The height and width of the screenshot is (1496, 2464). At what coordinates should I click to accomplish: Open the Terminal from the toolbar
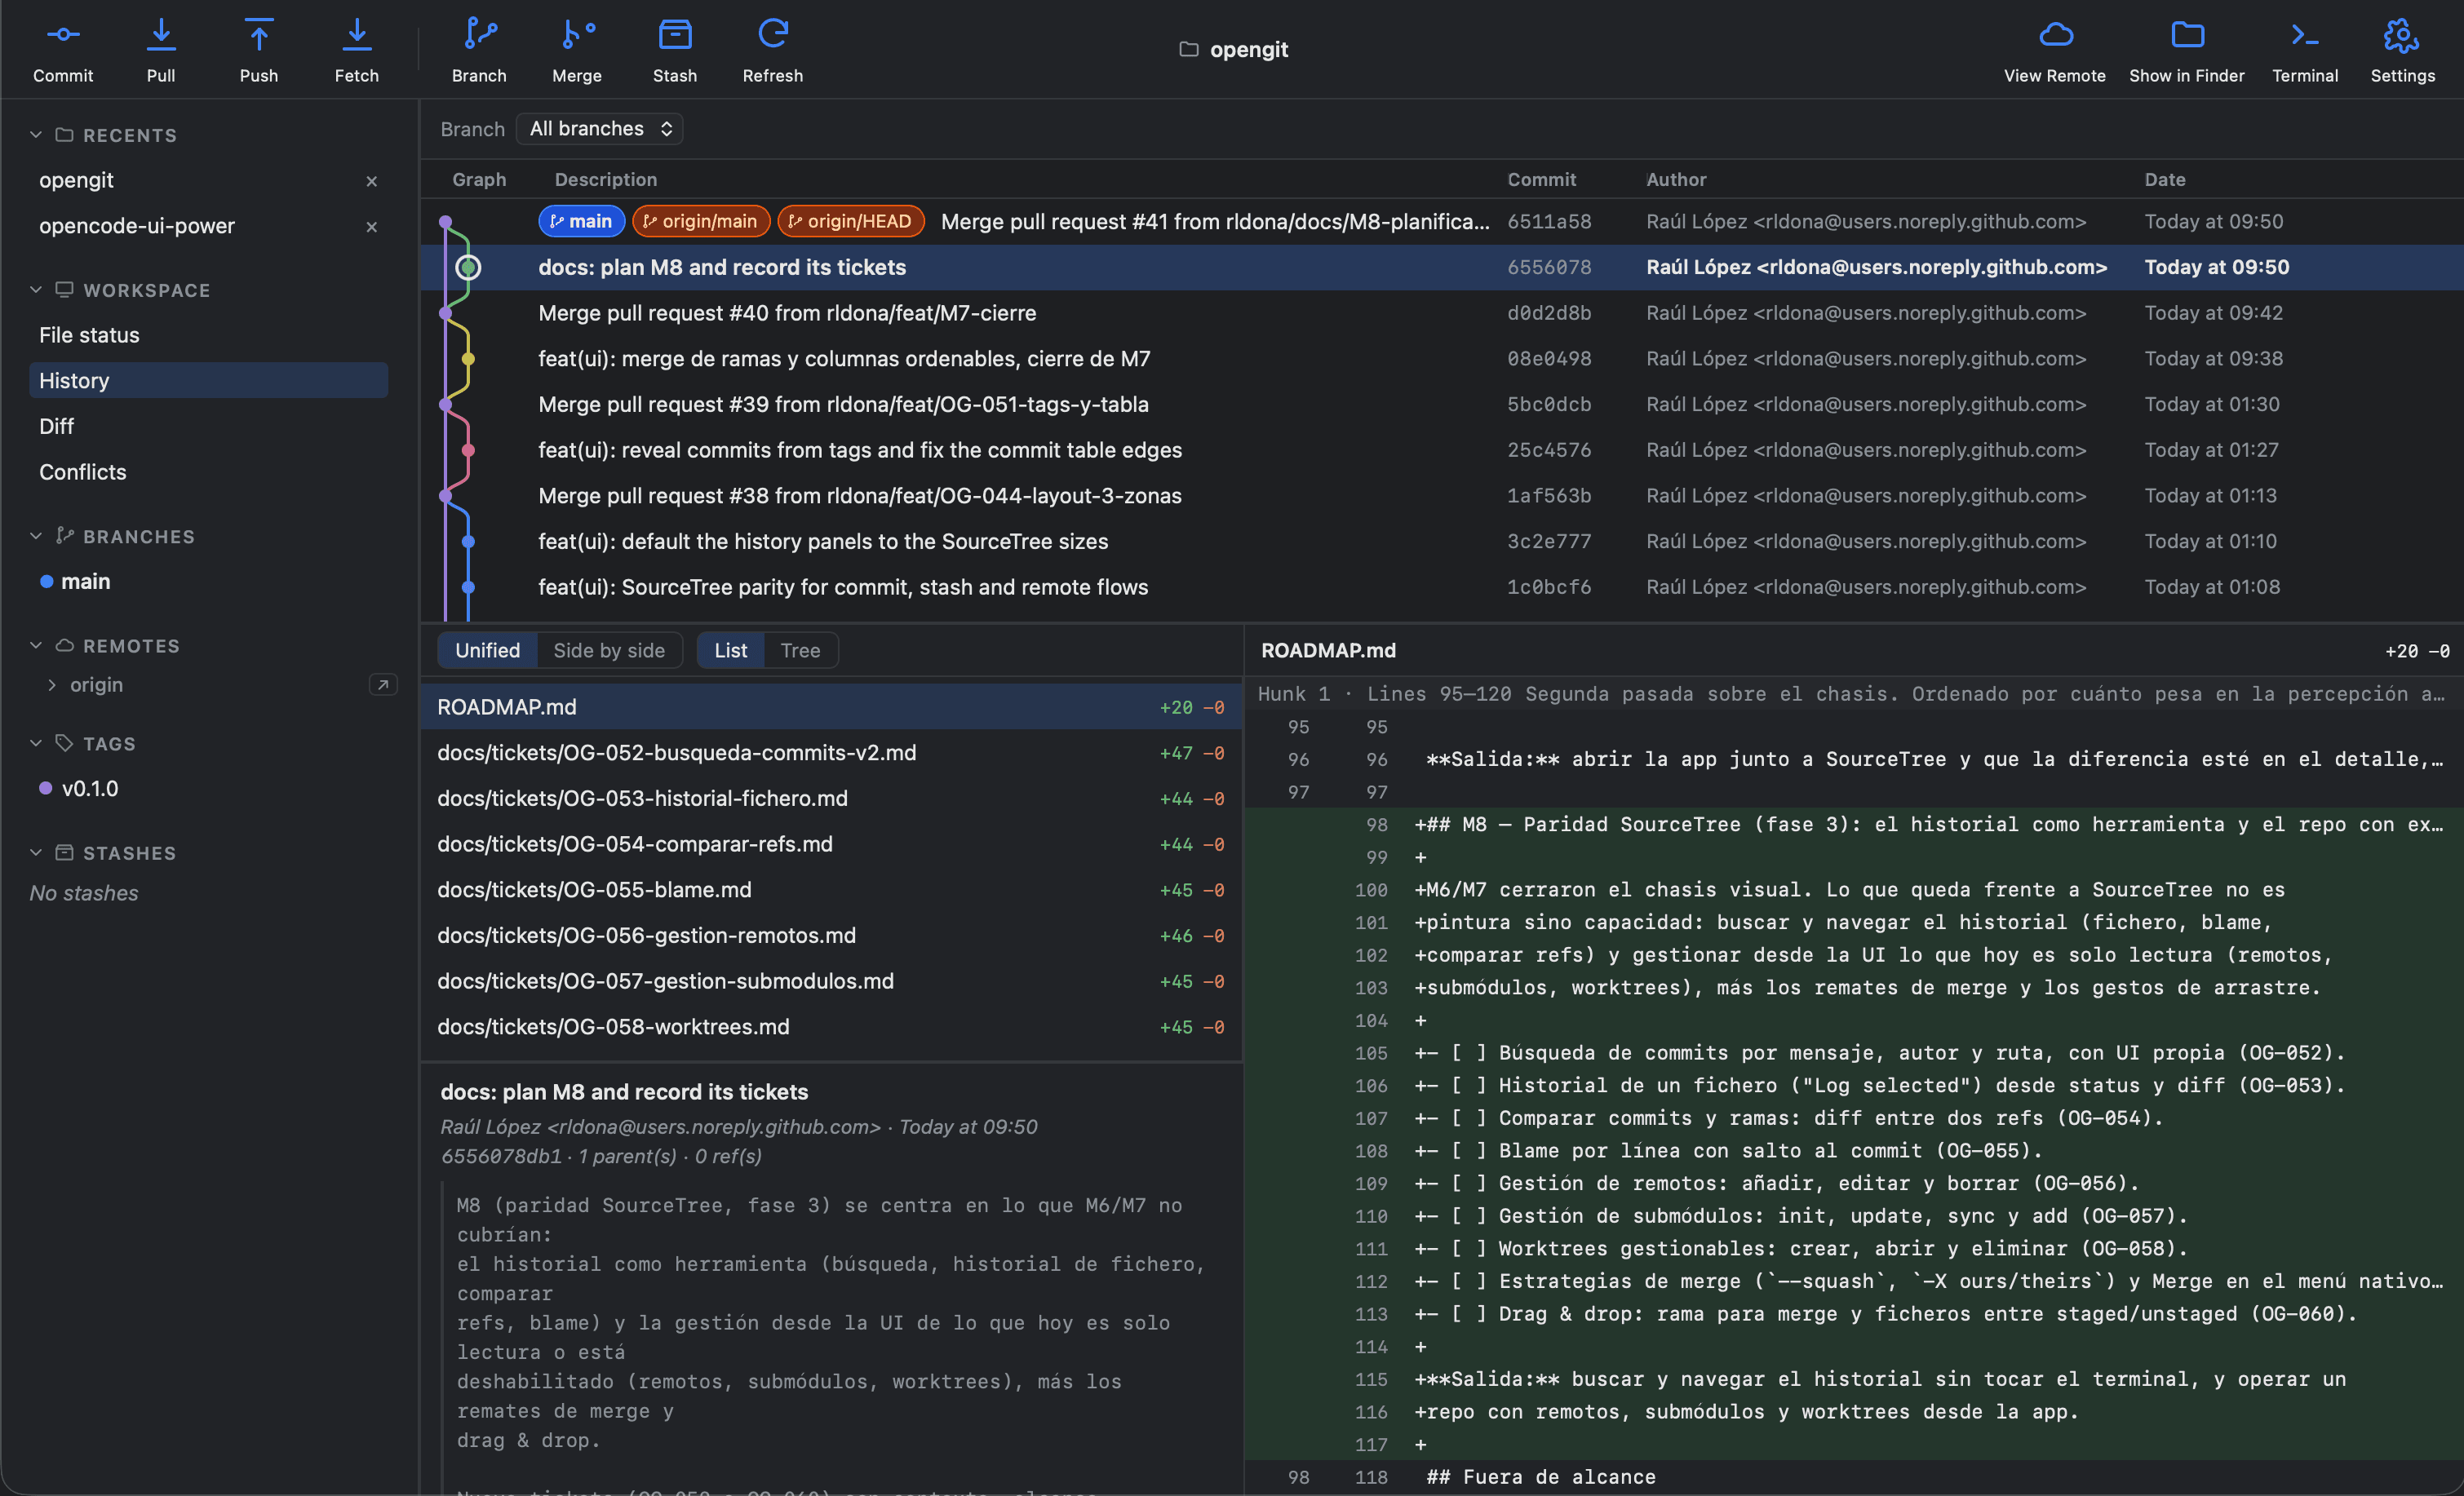(x=2305, y=35)
